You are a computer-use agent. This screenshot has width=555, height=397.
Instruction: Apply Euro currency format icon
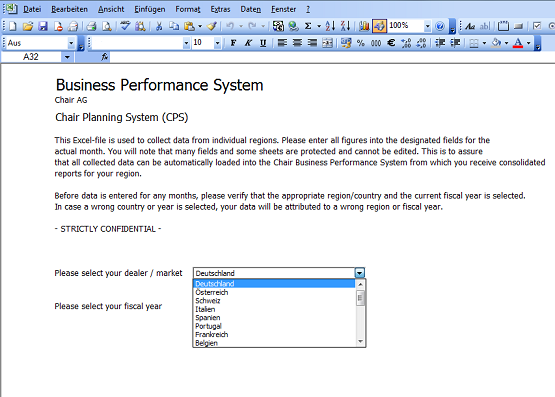coord(391,43)
